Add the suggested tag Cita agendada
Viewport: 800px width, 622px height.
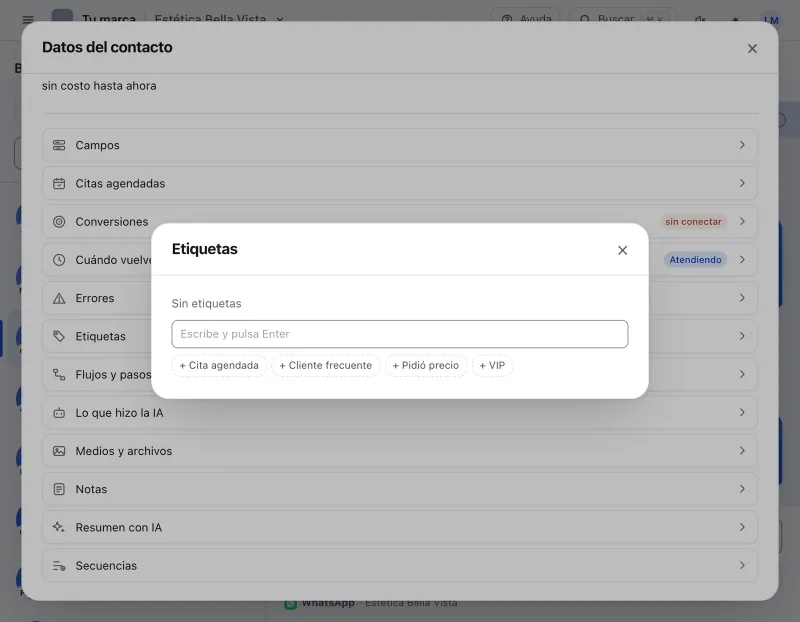[219, 366]
